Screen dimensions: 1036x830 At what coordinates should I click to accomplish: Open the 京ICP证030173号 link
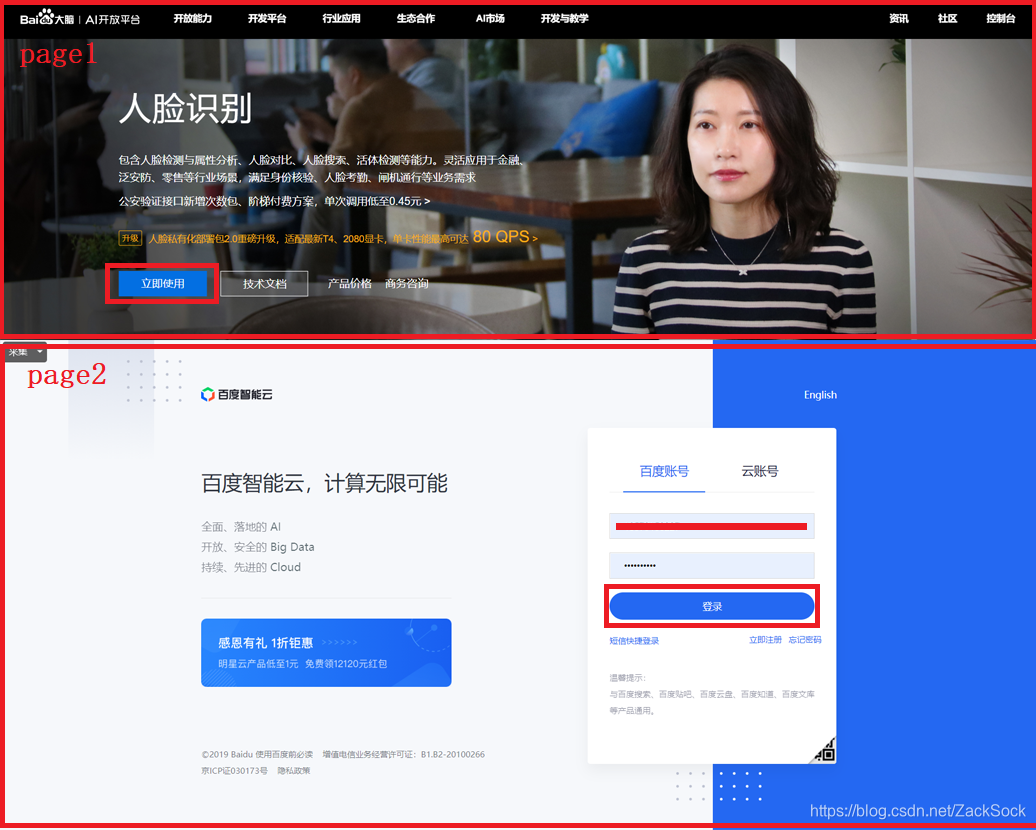click(235, 771)
